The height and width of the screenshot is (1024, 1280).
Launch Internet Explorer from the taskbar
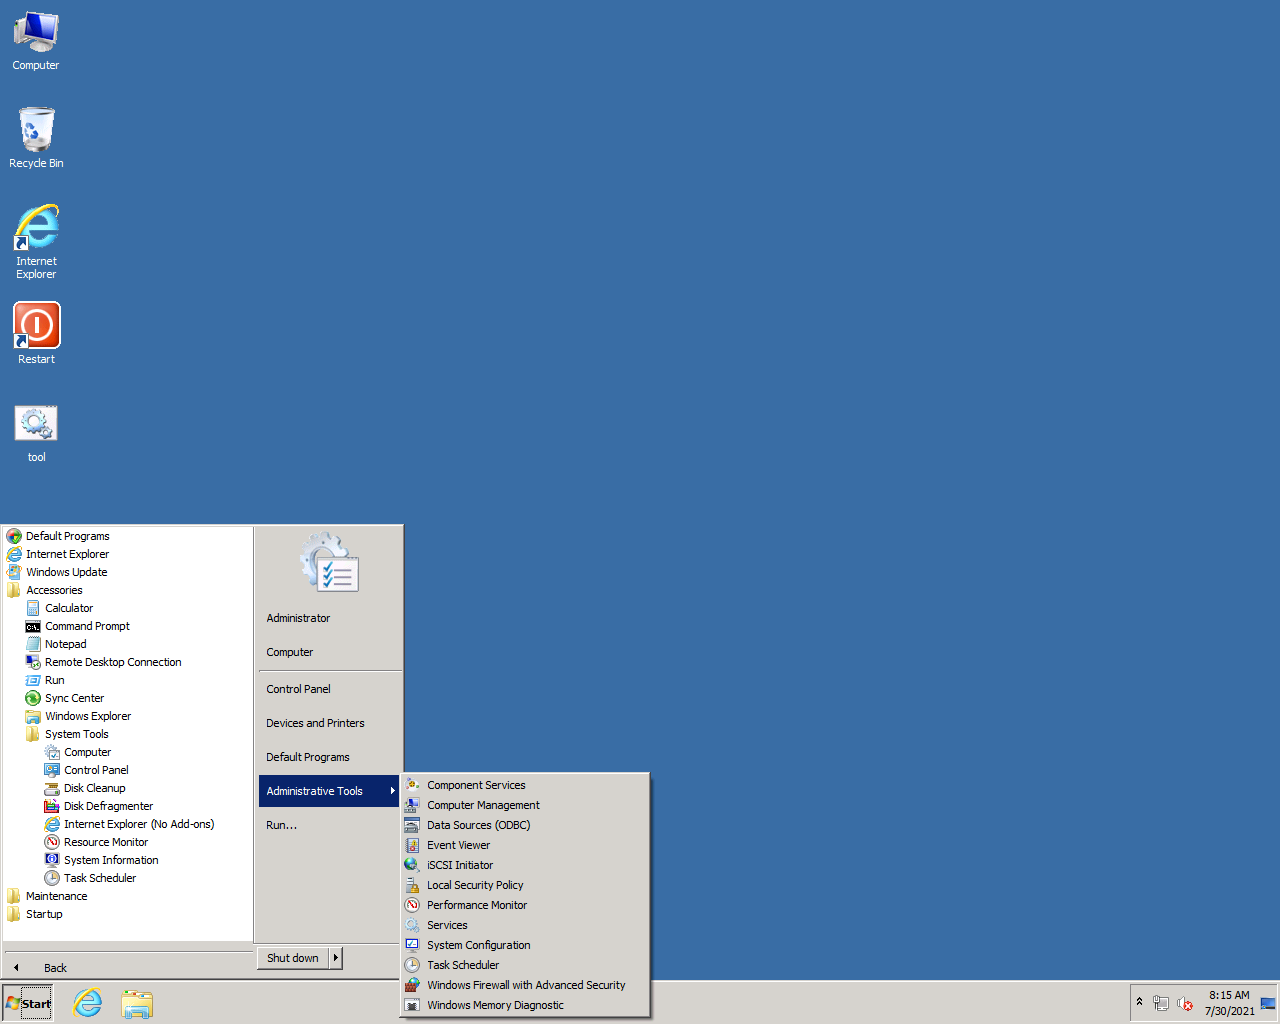[x=88, y=1003]
